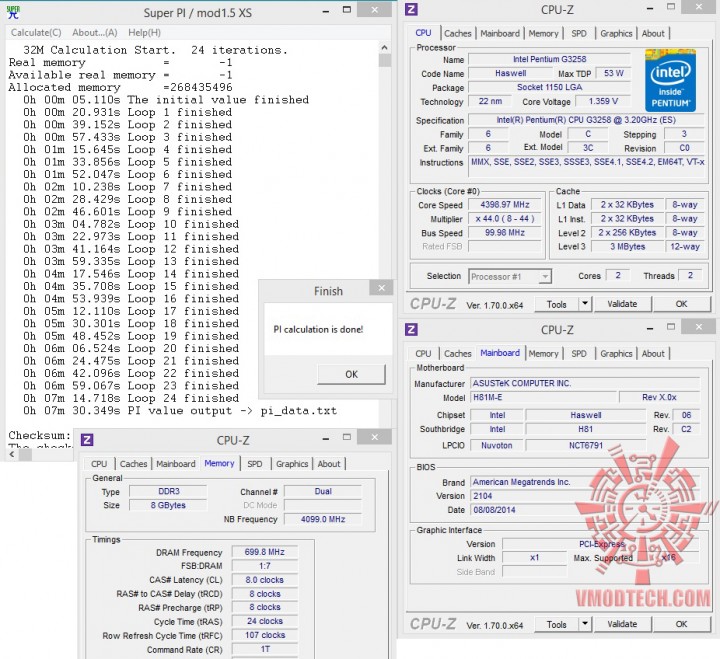Click the motherboard model H81M-E field
The height and width of the screenshot is (659, 720).
pyautogui.click(x=544, y=397)
